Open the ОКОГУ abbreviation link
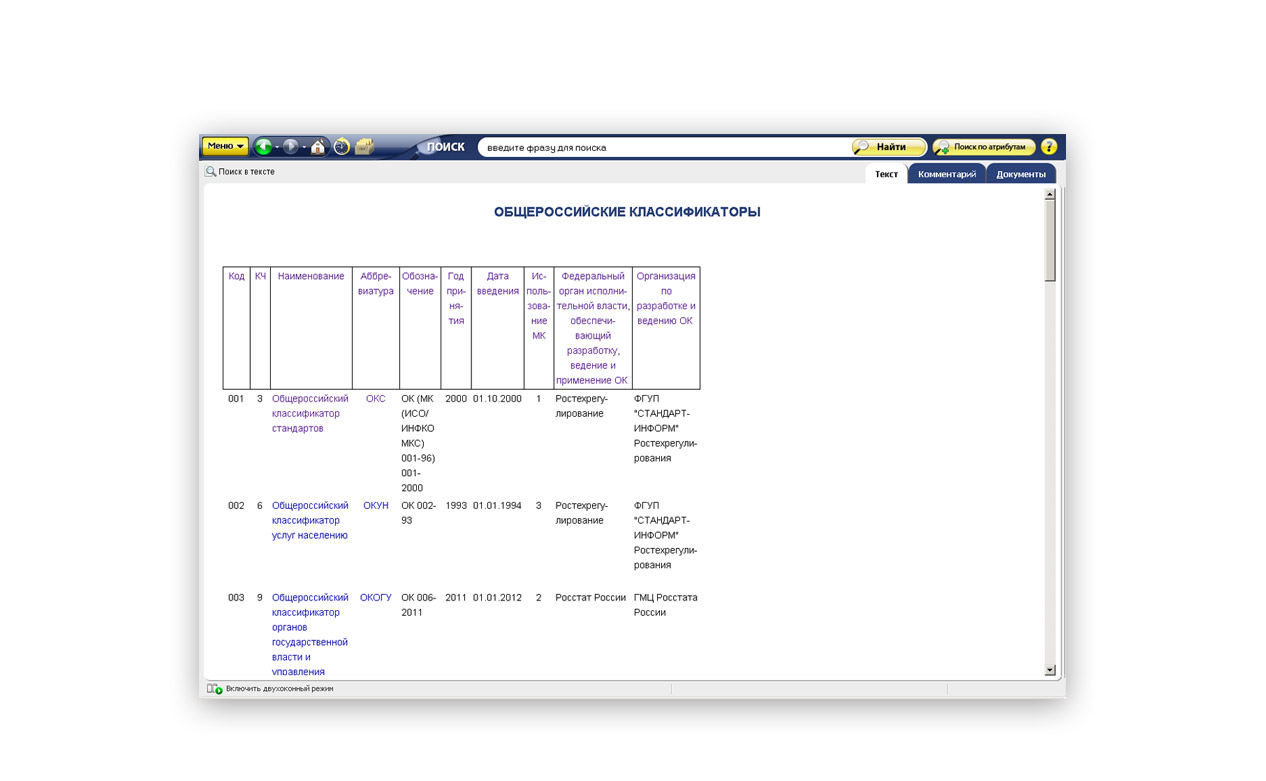1266x781 pixels. [x=376, y=597]
